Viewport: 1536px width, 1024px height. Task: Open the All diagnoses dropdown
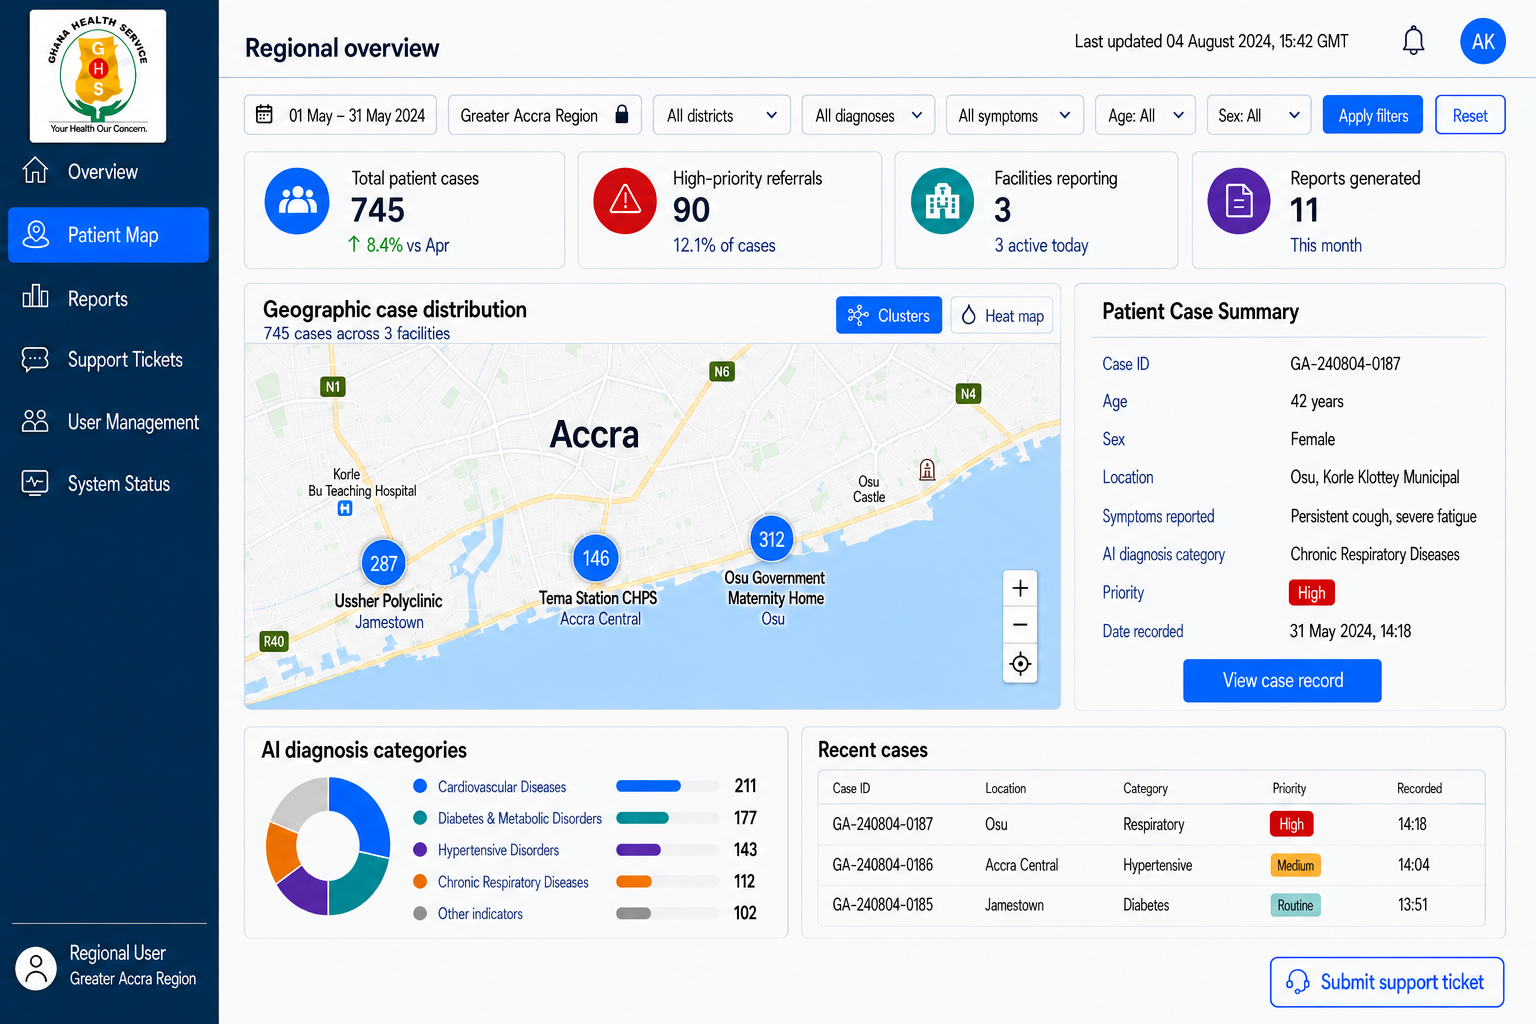tap(868, 115)
